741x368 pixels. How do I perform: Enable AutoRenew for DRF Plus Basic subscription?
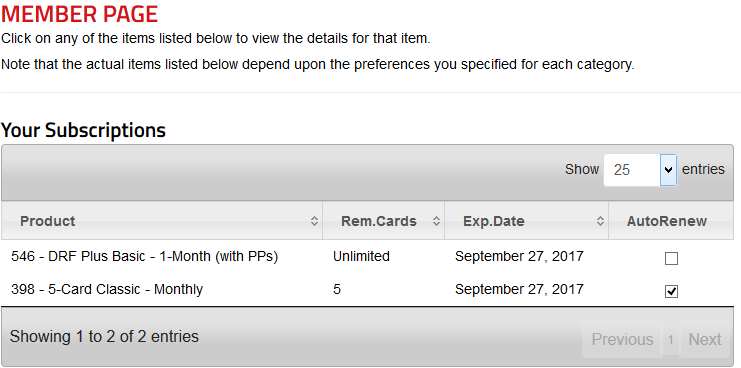(671, 258)
